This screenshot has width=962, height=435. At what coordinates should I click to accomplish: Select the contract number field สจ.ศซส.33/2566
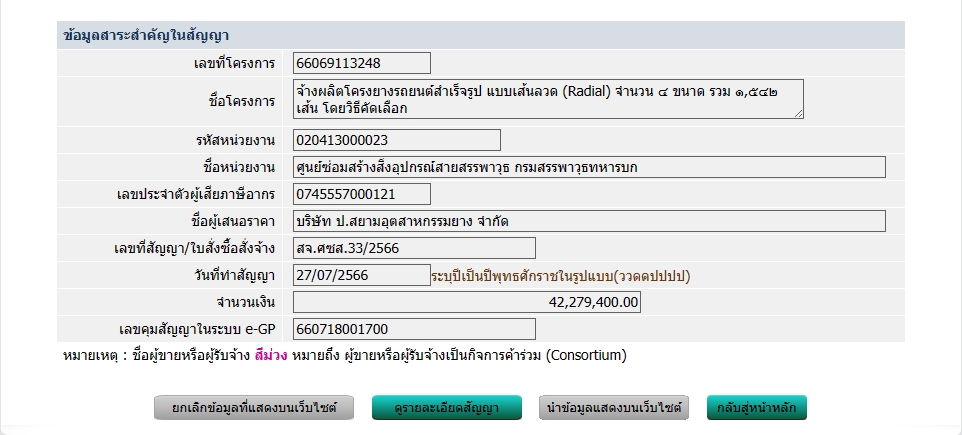click(414, 248)
